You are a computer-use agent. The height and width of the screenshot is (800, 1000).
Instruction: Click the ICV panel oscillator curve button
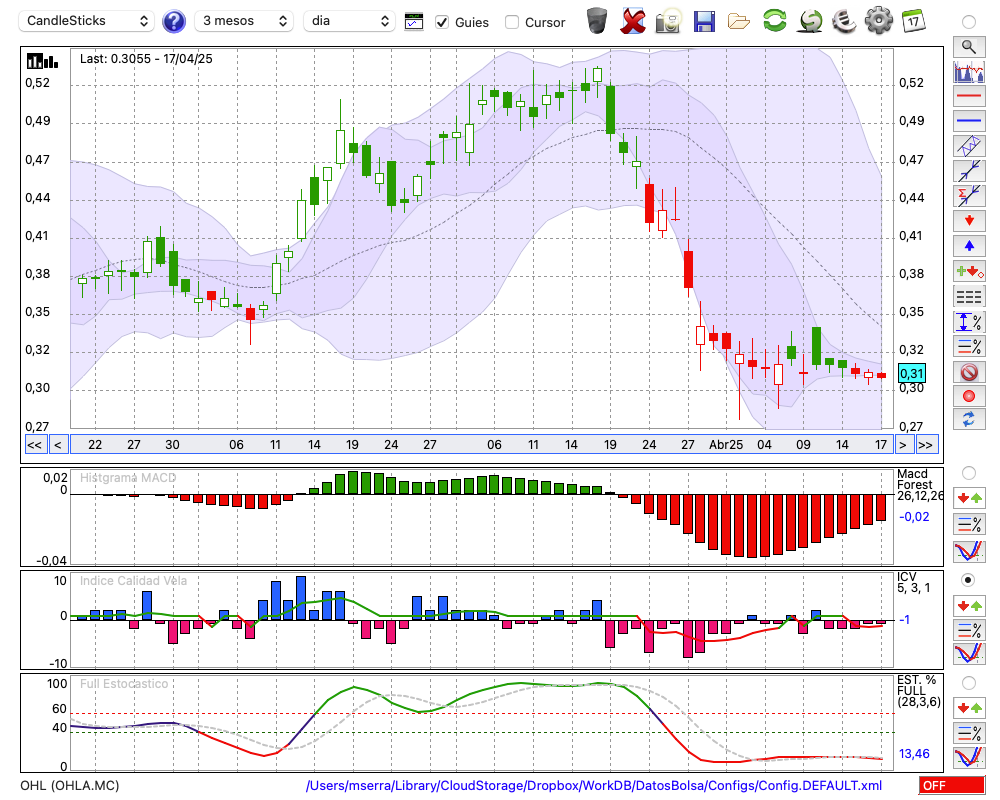[x=969, y=654]
